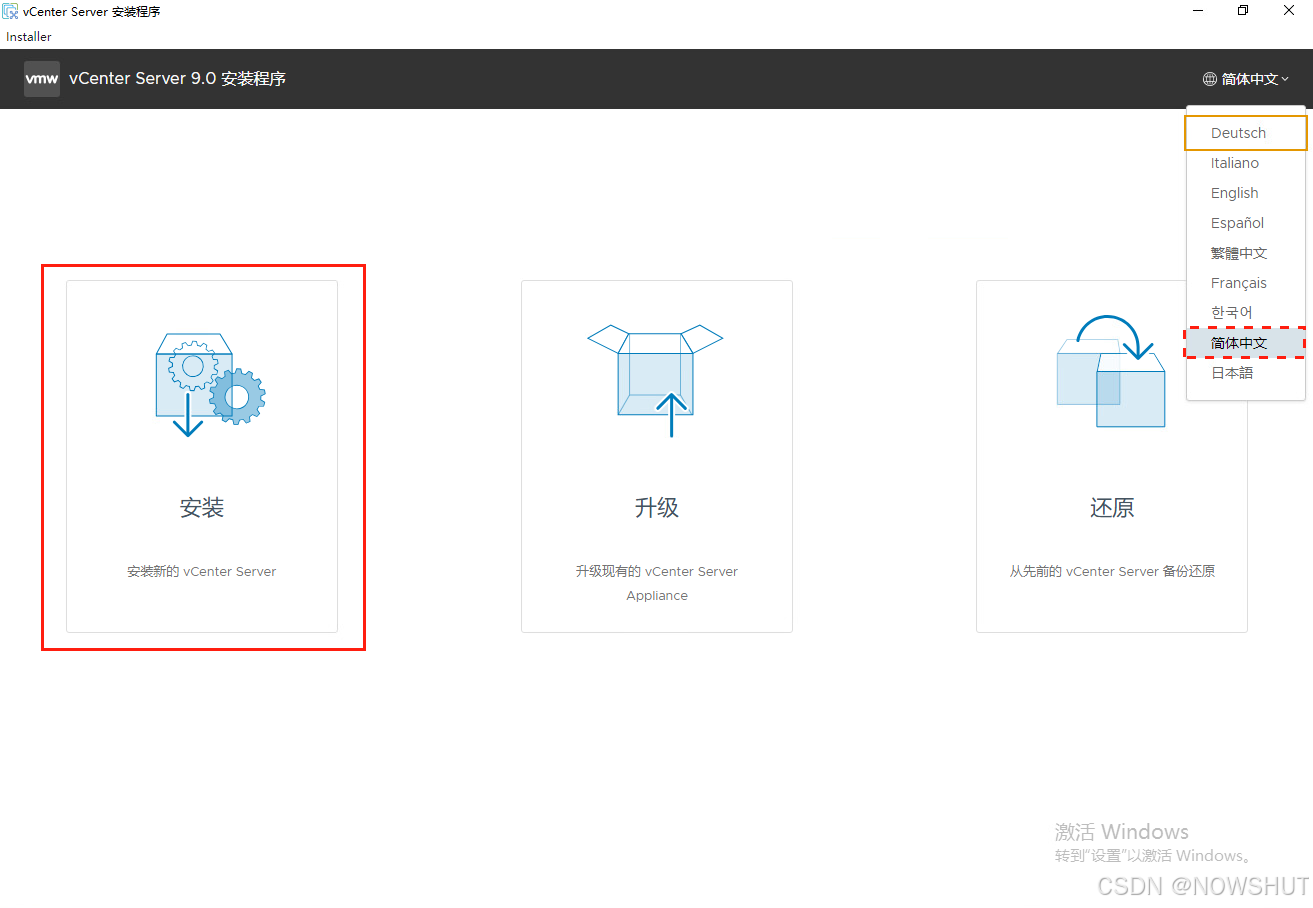The height and width of the screenshot is (908, 1313).
Task: Restore down the installer window
Action: tap(1243, 11)
